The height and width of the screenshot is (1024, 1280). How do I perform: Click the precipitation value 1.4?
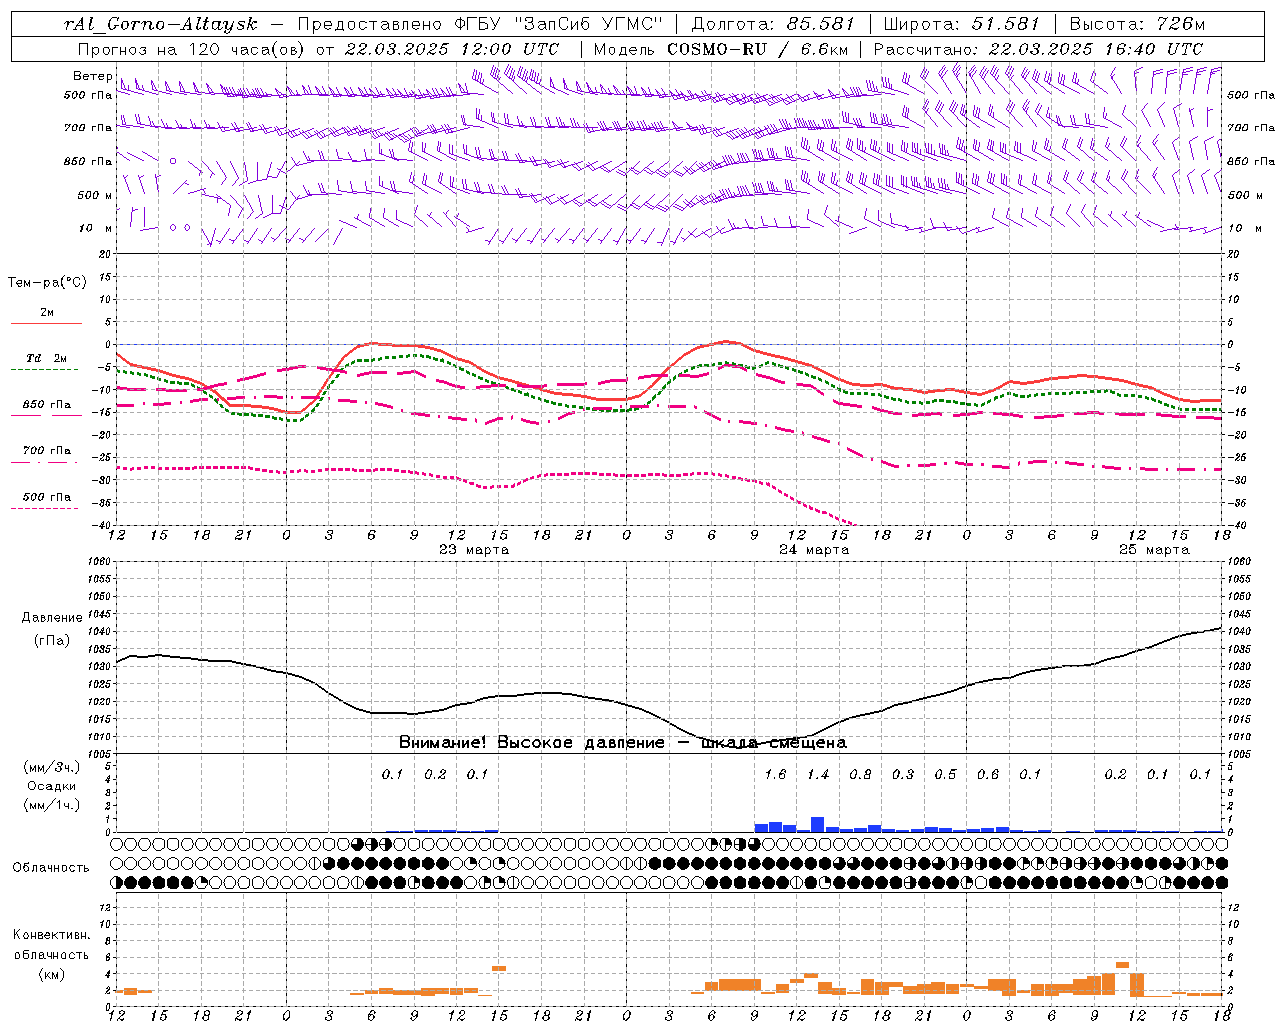click(x=818, y=774)
